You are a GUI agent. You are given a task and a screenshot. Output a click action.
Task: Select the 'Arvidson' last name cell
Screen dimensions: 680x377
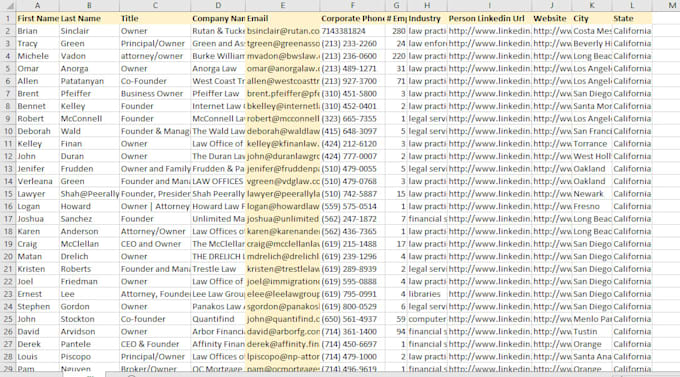point(89,332)
